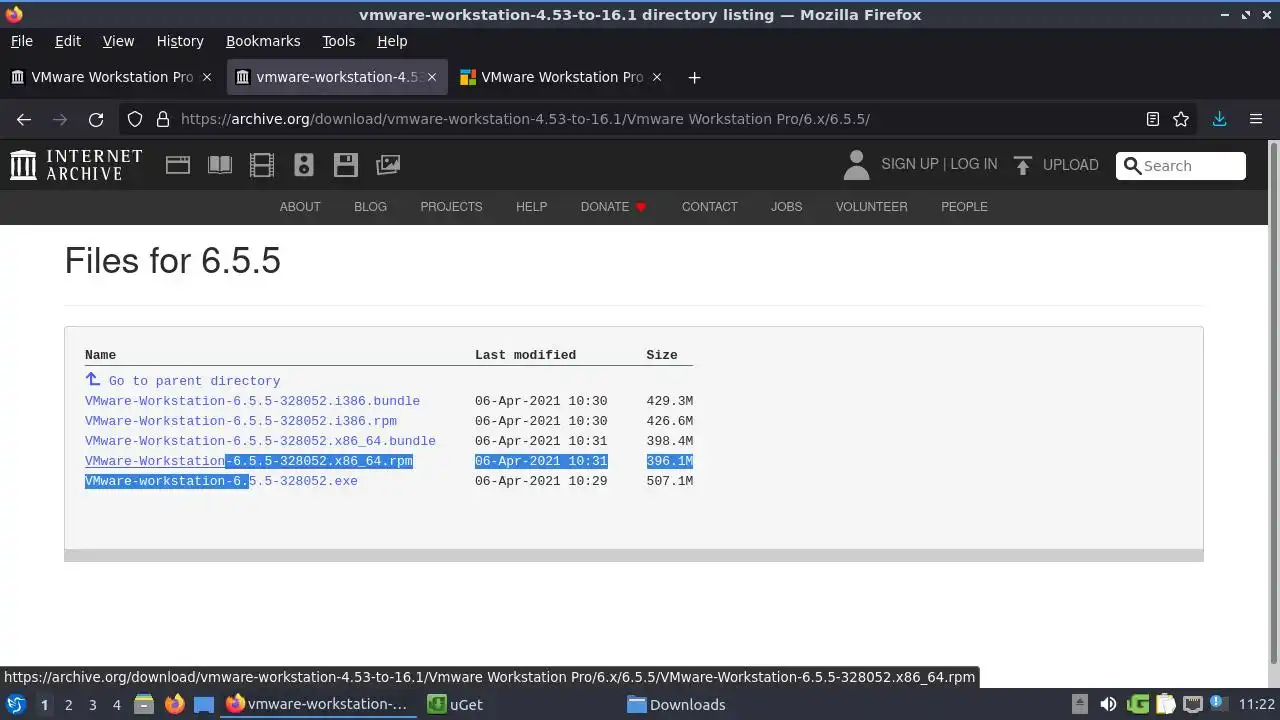Open the Tools menu
The height and width of the screenshot is (720, 1280).
tap(338, 41)
